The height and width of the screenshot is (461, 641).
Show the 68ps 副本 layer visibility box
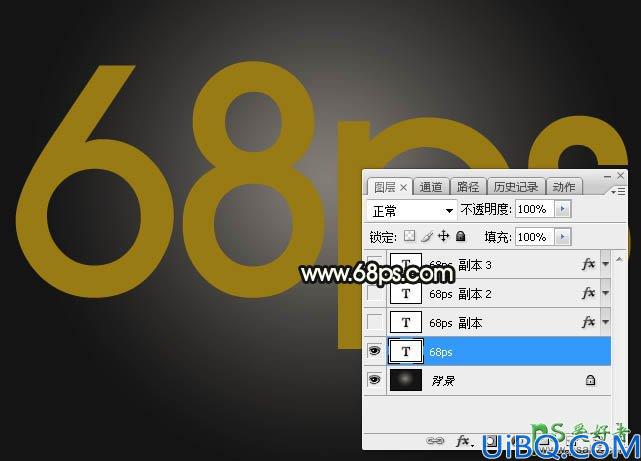pos(374,322)
